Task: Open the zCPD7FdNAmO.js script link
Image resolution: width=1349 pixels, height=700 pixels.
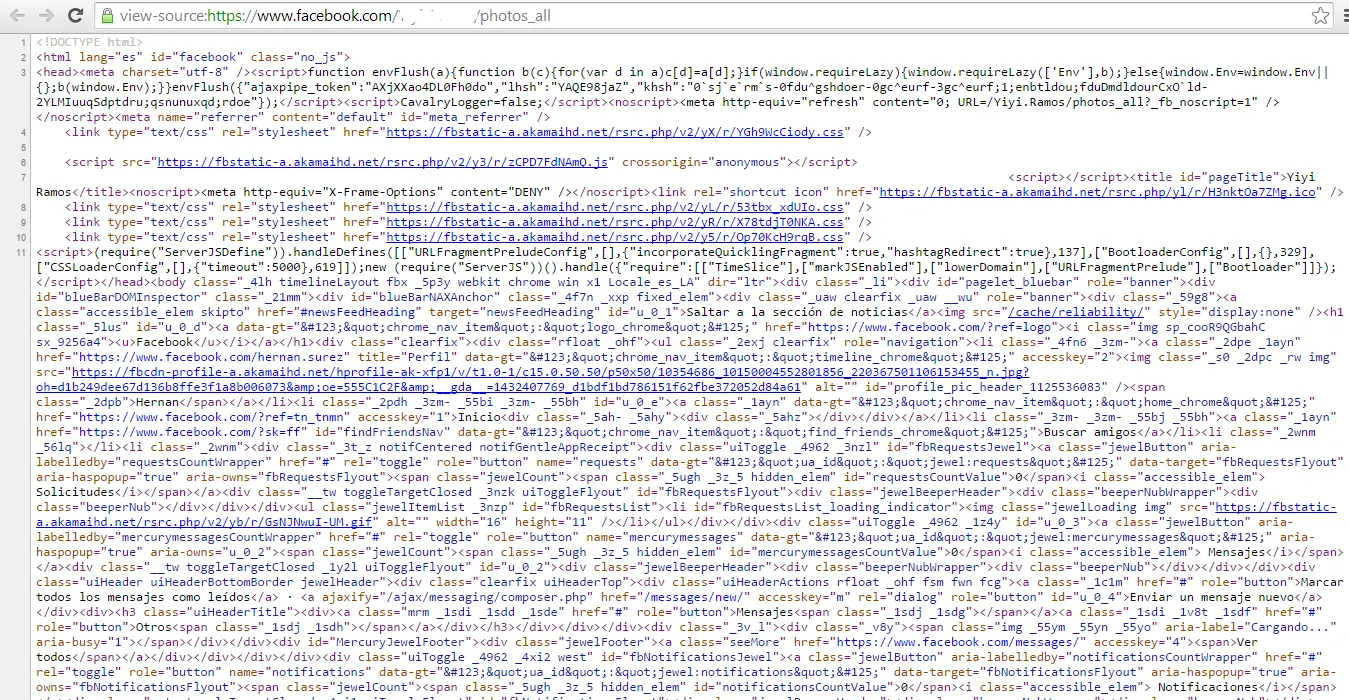Action: (382, 161)
